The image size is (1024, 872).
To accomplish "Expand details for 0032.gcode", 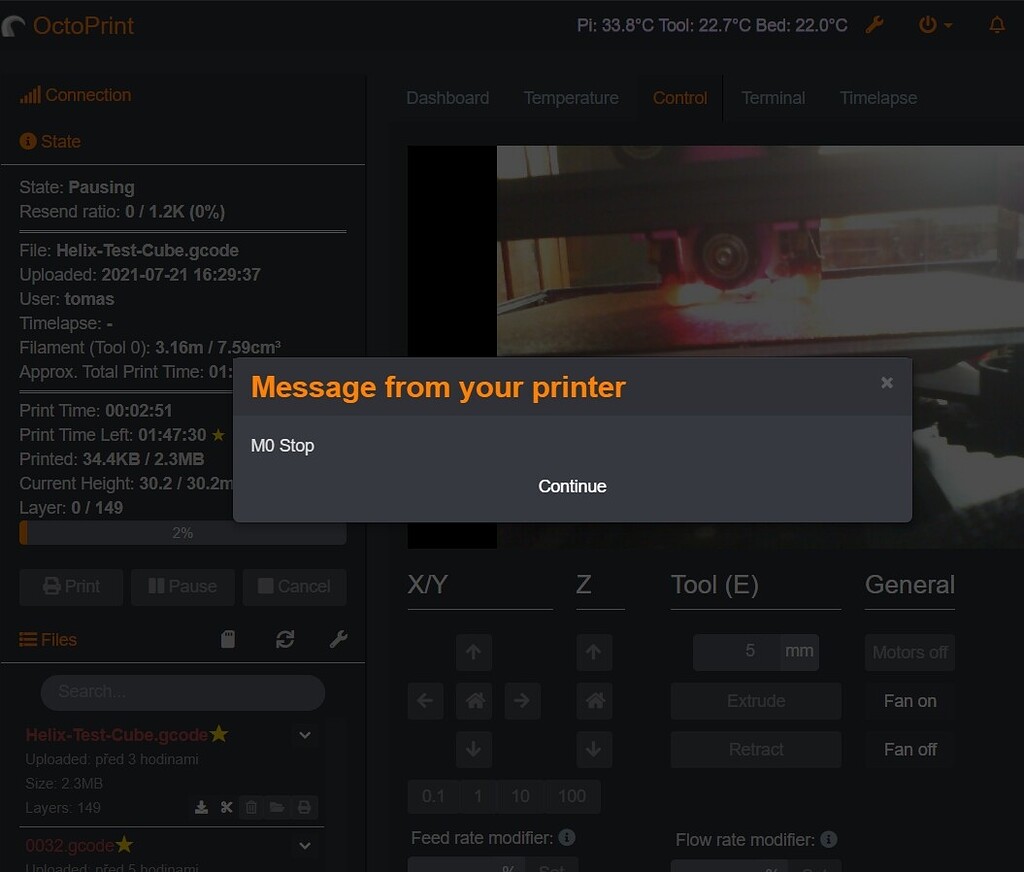I will coord(304,845).
